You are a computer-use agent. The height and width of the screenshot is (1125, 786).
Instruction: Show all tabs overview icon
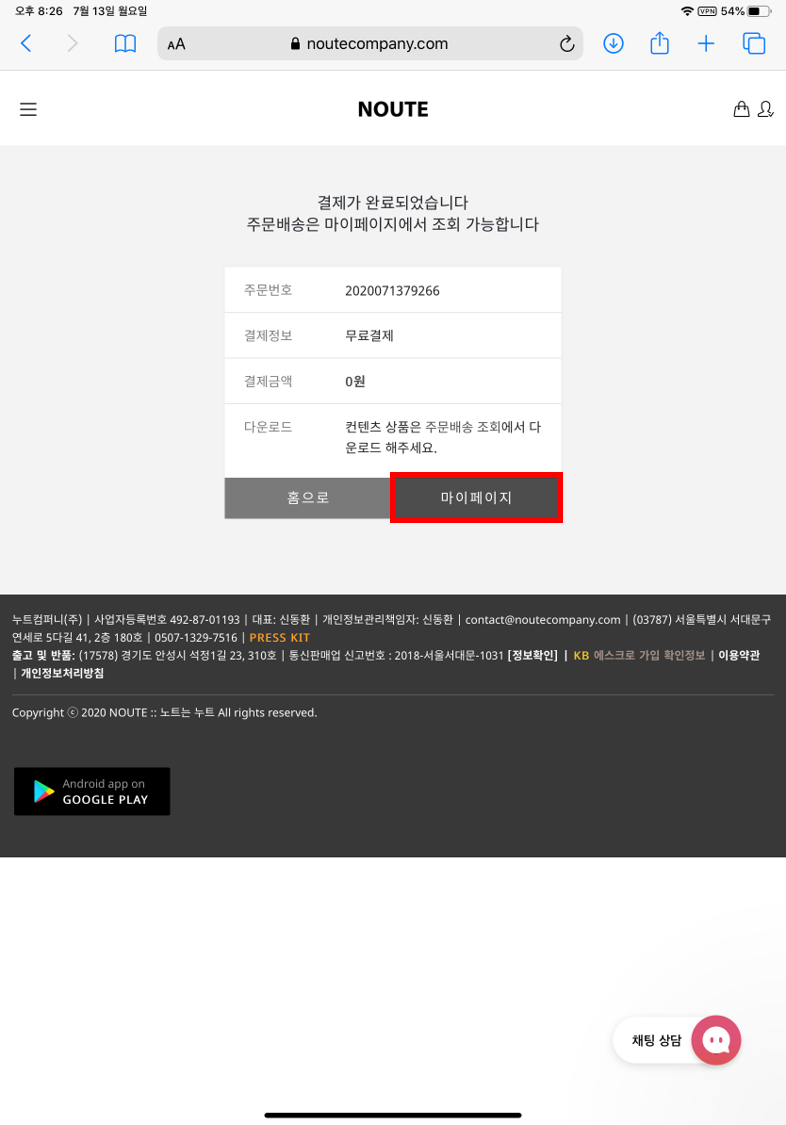coord(754,44)
